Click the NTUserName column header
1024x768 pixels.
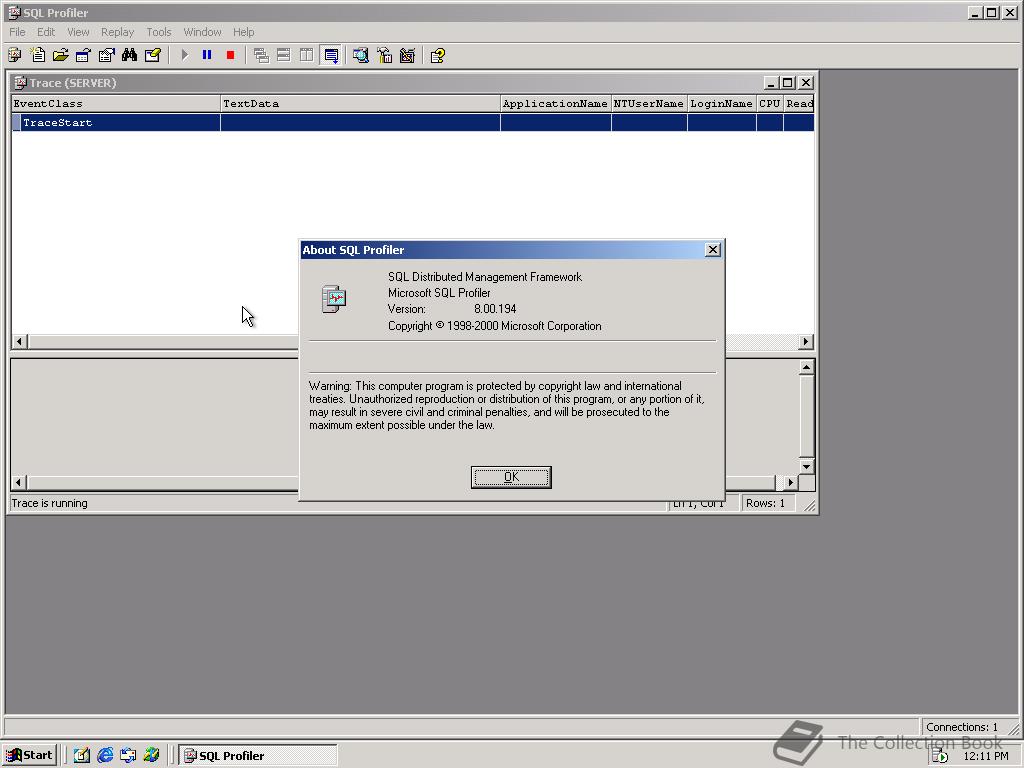[x=649, y=103]
